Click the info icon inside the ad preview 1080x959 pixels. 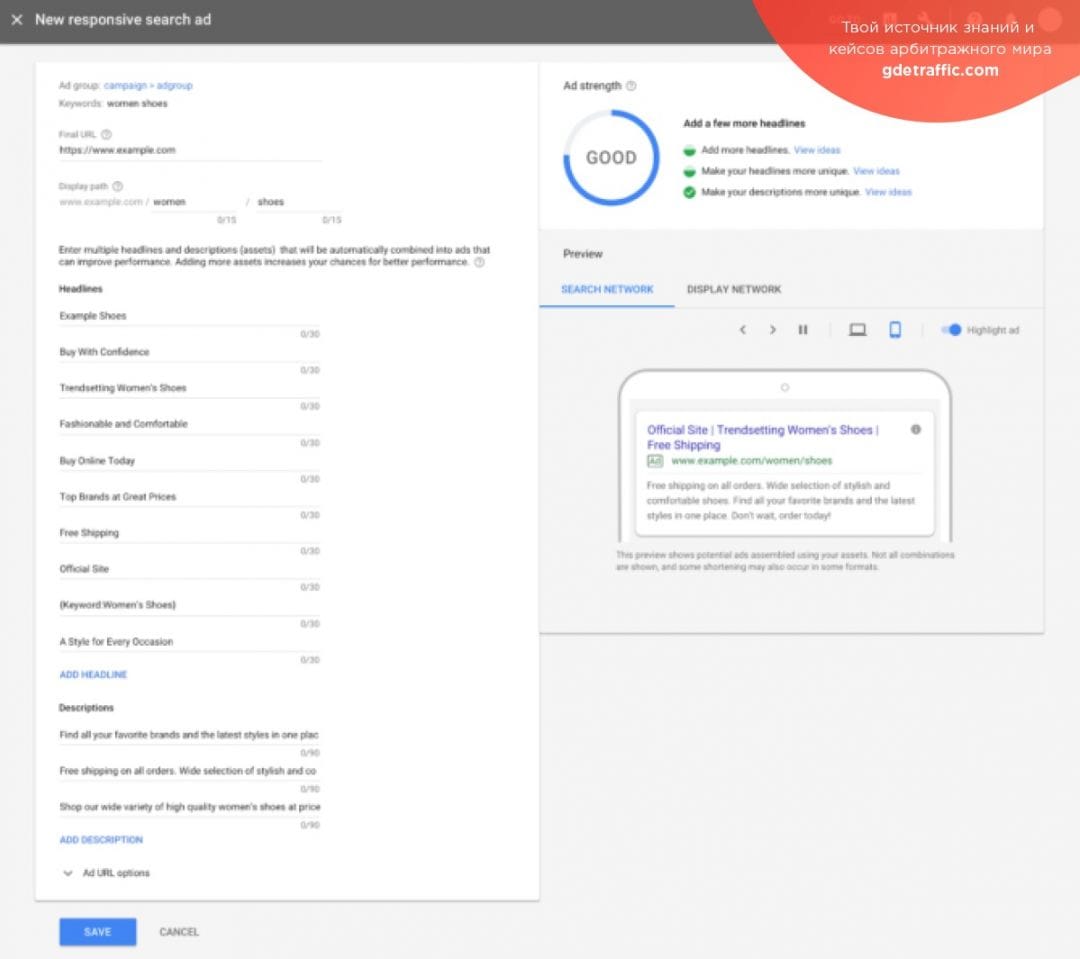(x=915, y=429)
